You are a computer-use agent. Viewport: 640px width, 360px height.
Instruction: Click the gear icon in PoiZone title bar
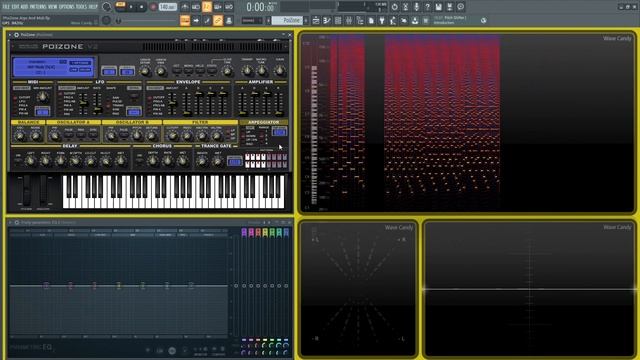tap(17, 35)
